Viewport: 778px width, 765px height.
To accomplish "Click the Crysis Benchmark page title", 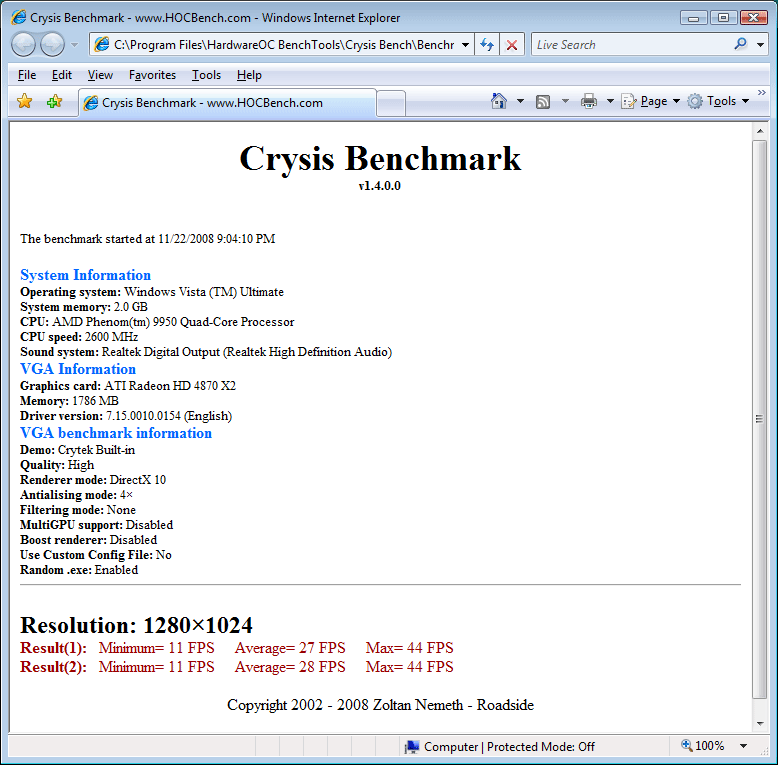I will tap(380, 159).
